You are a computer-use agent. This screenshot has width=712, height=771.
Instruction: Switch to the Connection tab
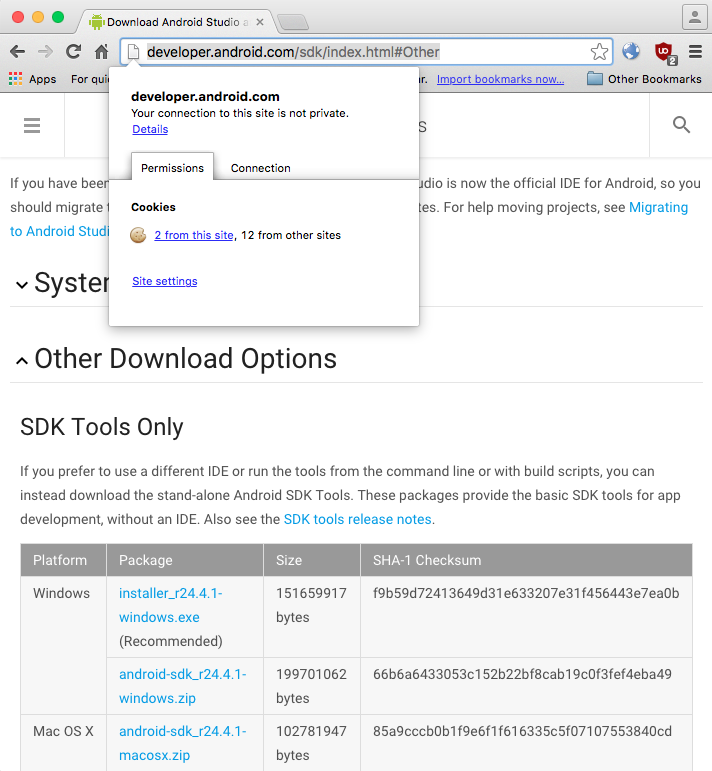(x=261, y=168)
